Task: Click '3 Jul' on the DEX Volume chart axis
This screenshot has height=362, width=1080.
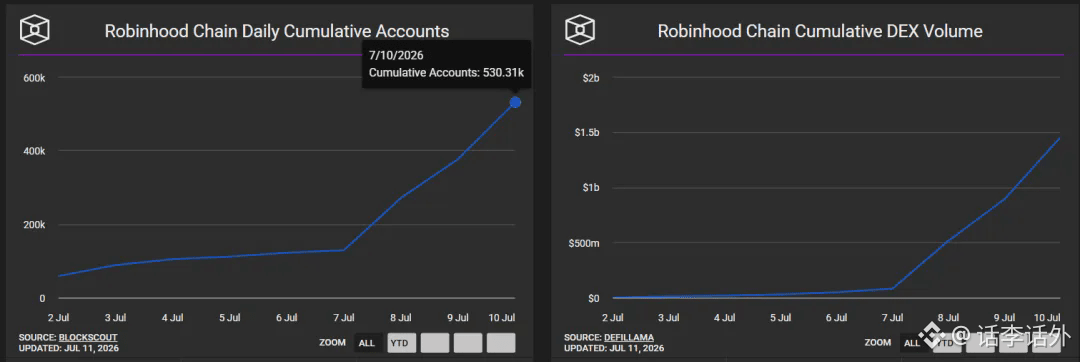Action: (x=668, y=317)
